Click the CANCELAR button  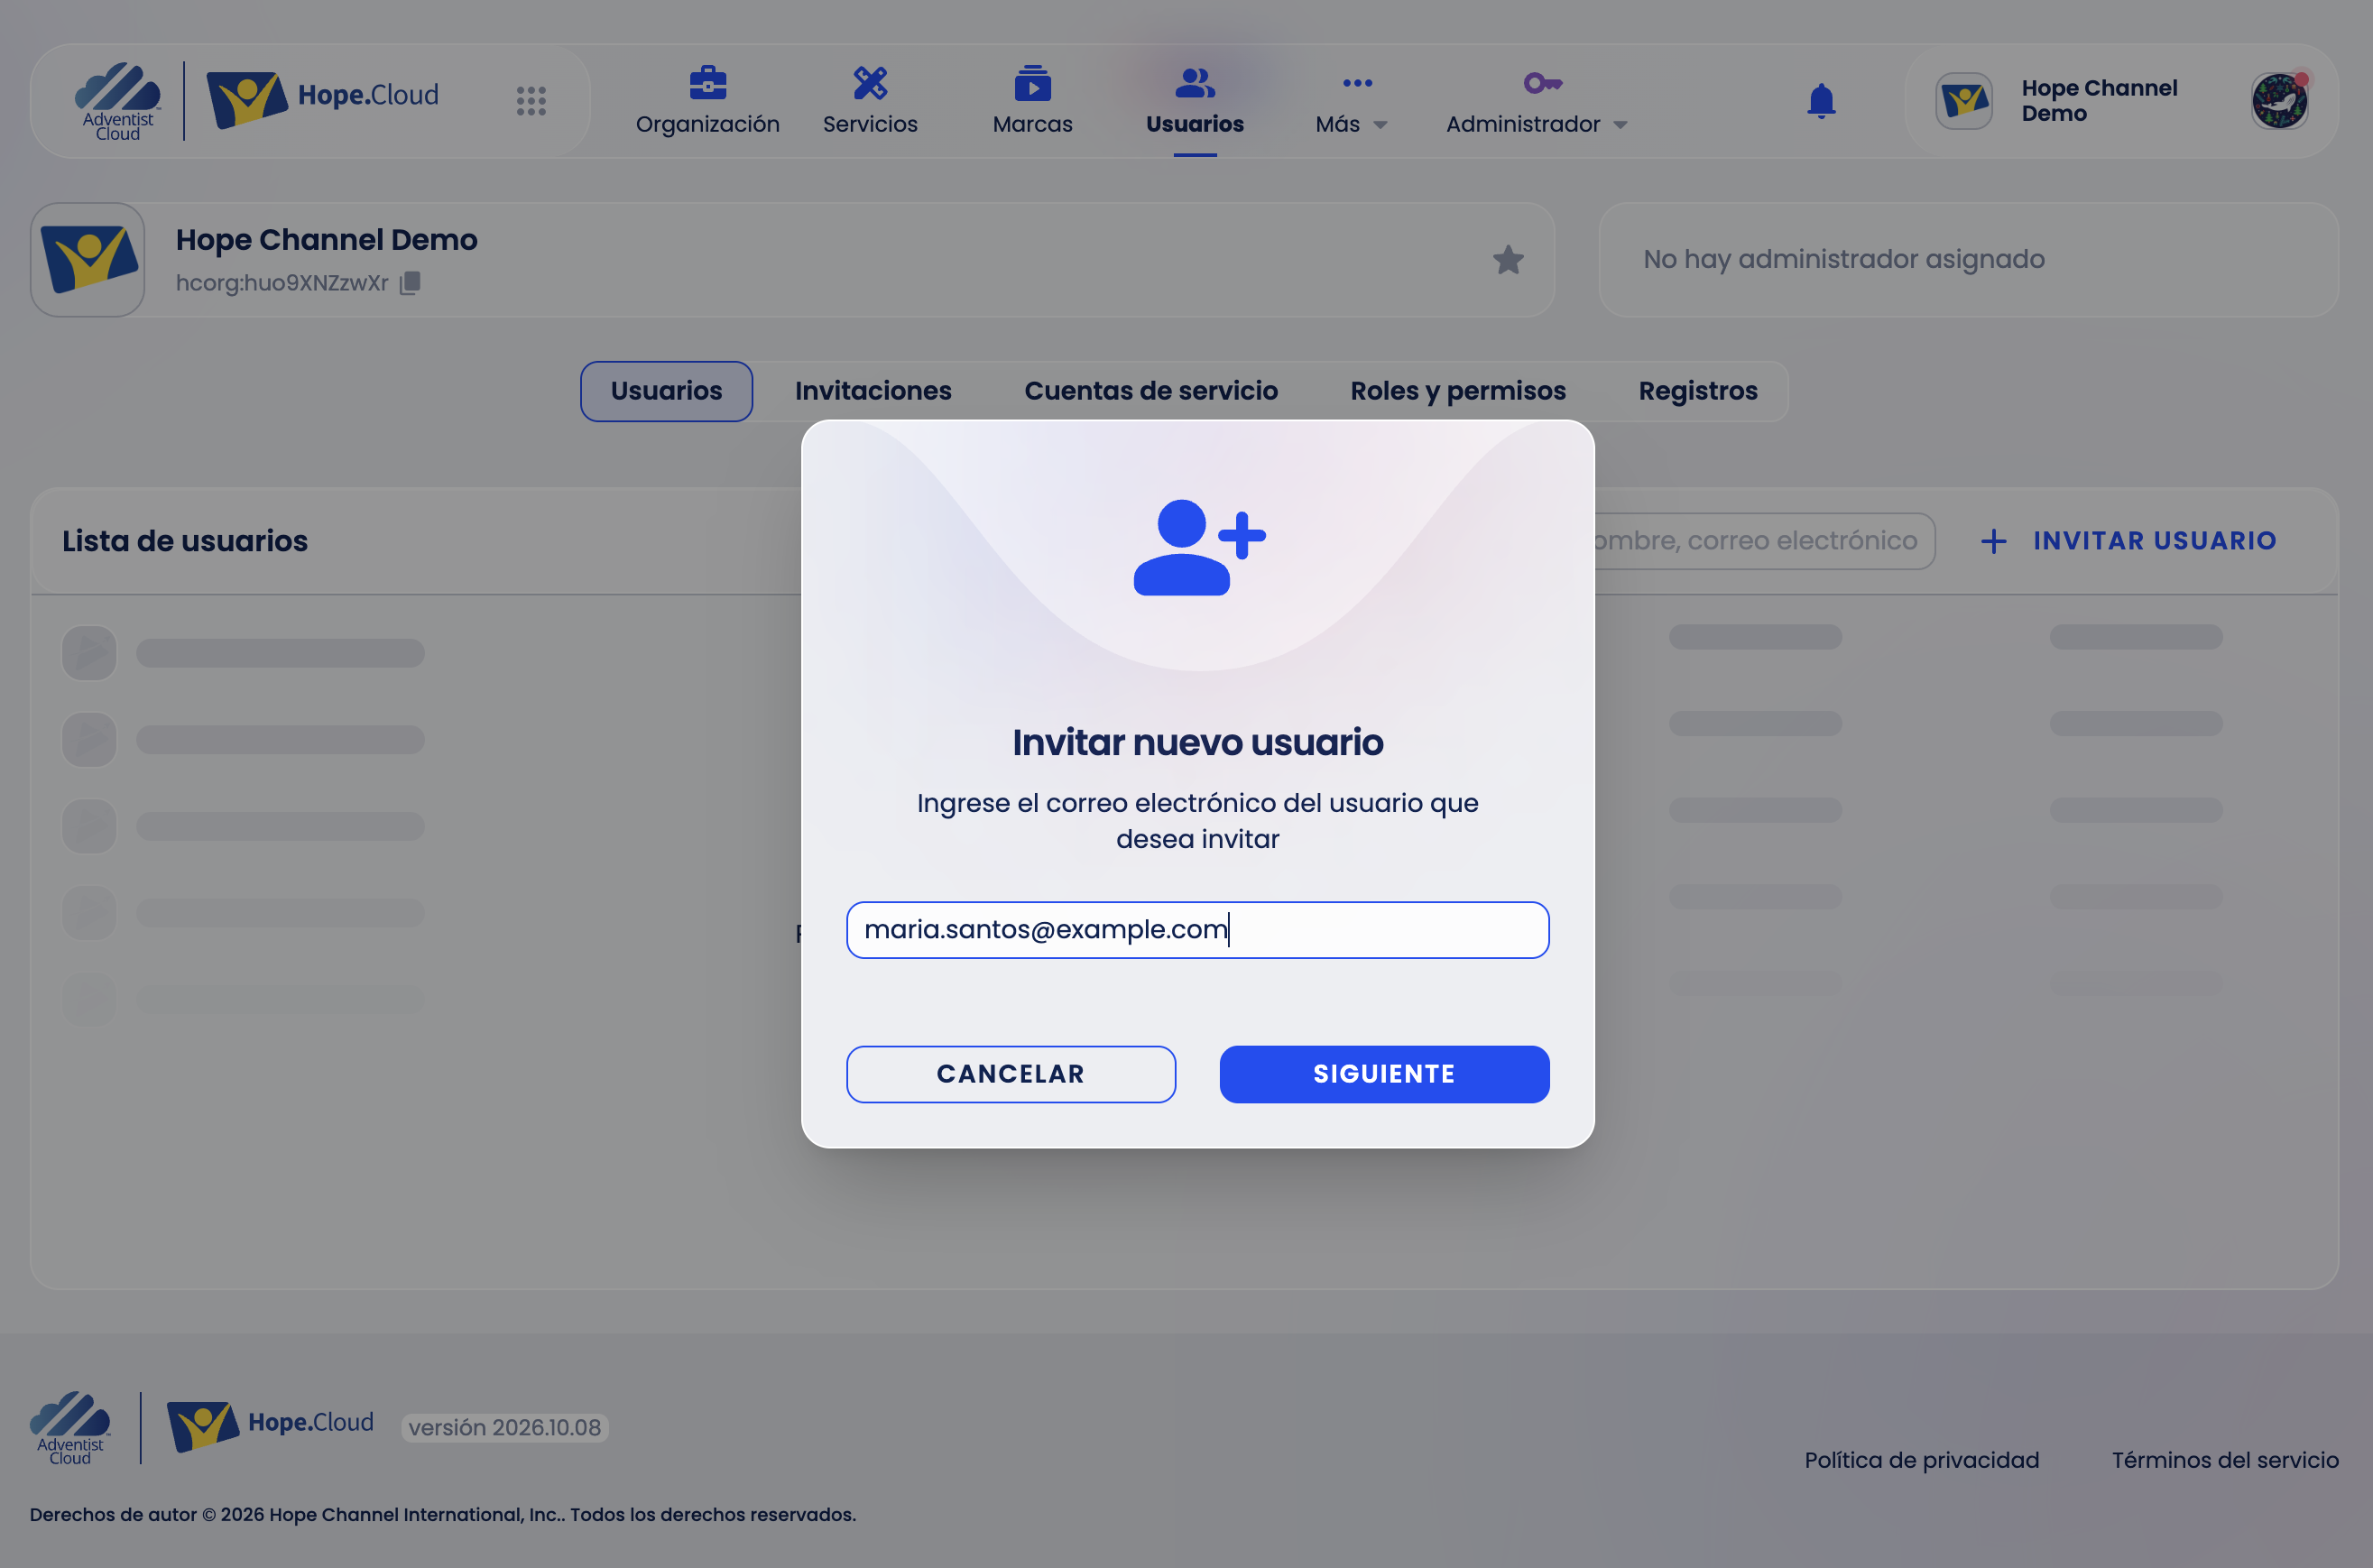(1010, 1074)
